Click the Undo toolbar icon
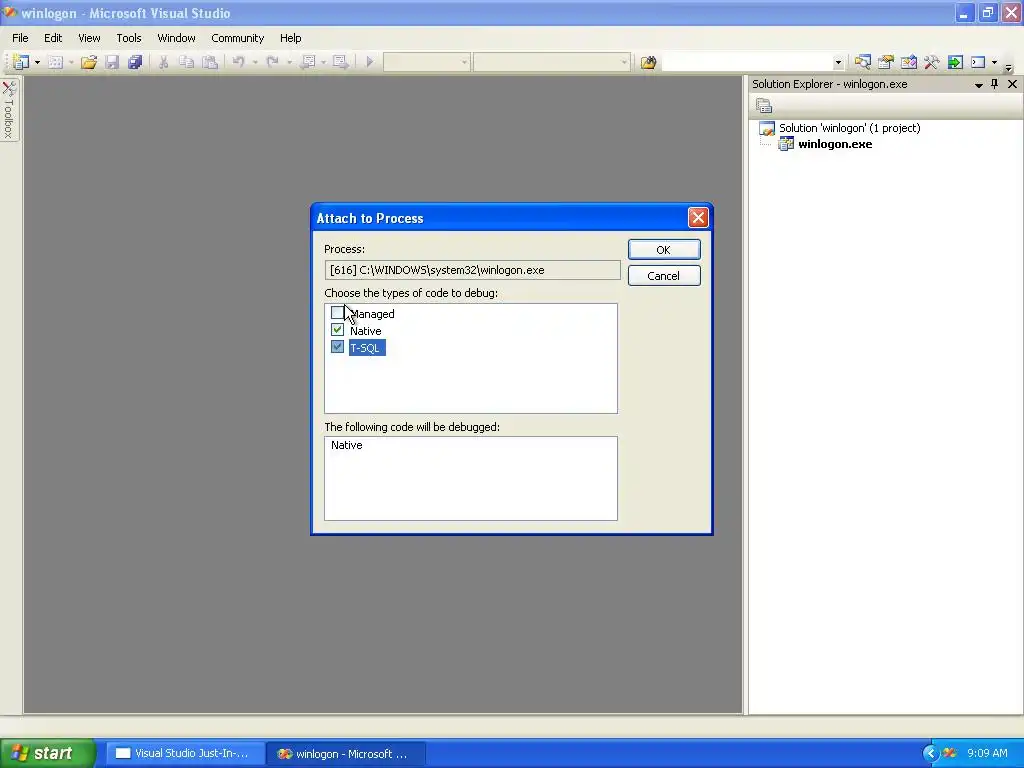The height and width of the screenshot is (768, 1024). 238,62
